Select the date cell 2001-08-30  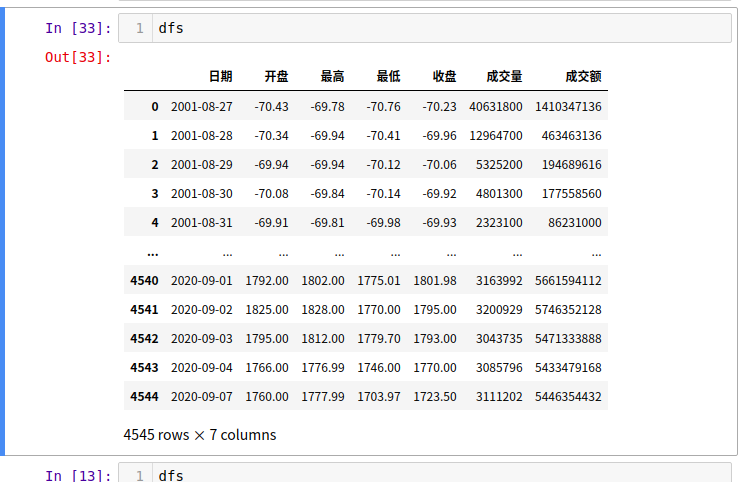click(x=202, y=193)
